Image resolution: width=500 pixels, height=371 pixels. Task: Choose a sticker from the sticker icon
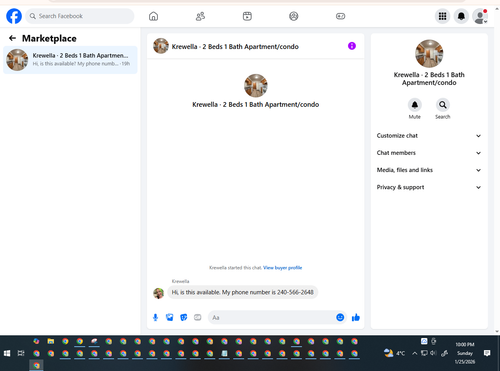click(x=184, y=317)
